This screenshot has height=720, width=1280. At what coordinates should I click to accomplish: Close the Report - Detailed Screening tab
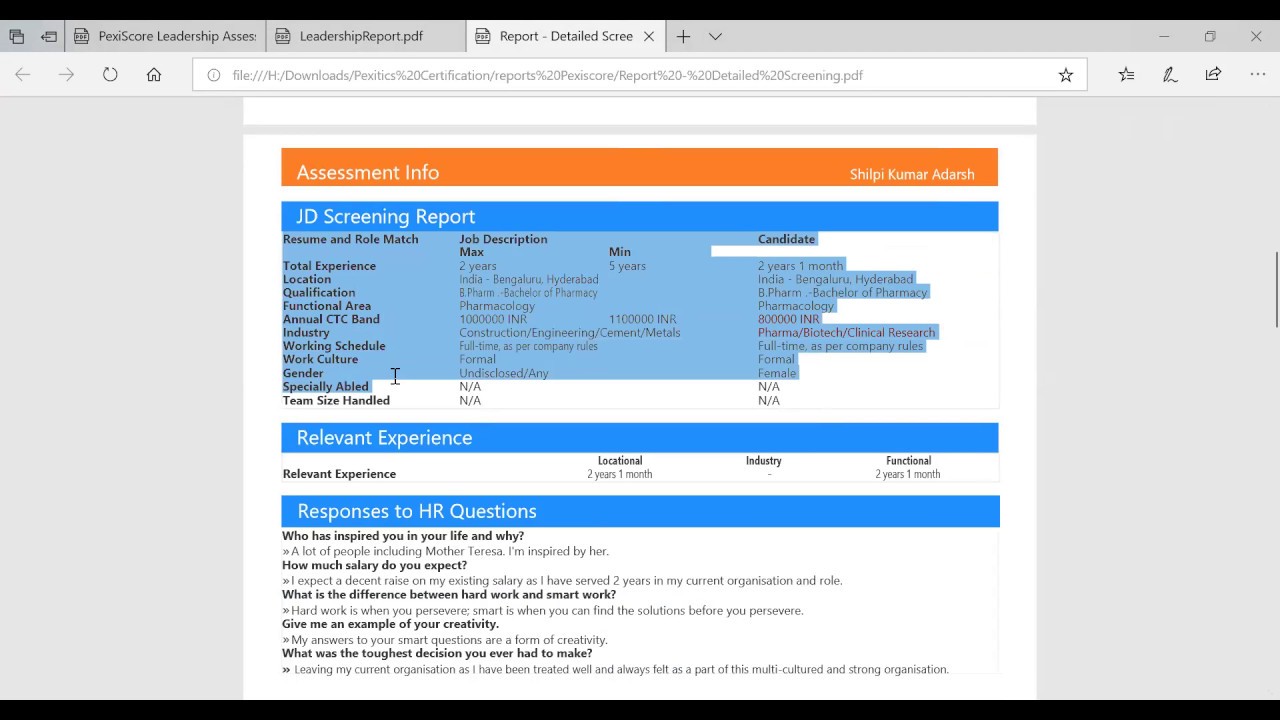point(648,36)
